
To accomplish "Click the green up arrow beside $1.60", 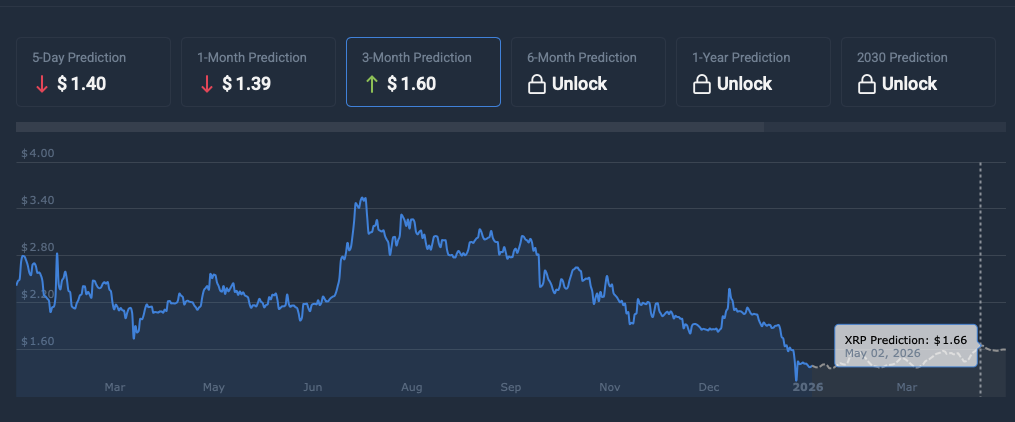I will tap(372, 84).
